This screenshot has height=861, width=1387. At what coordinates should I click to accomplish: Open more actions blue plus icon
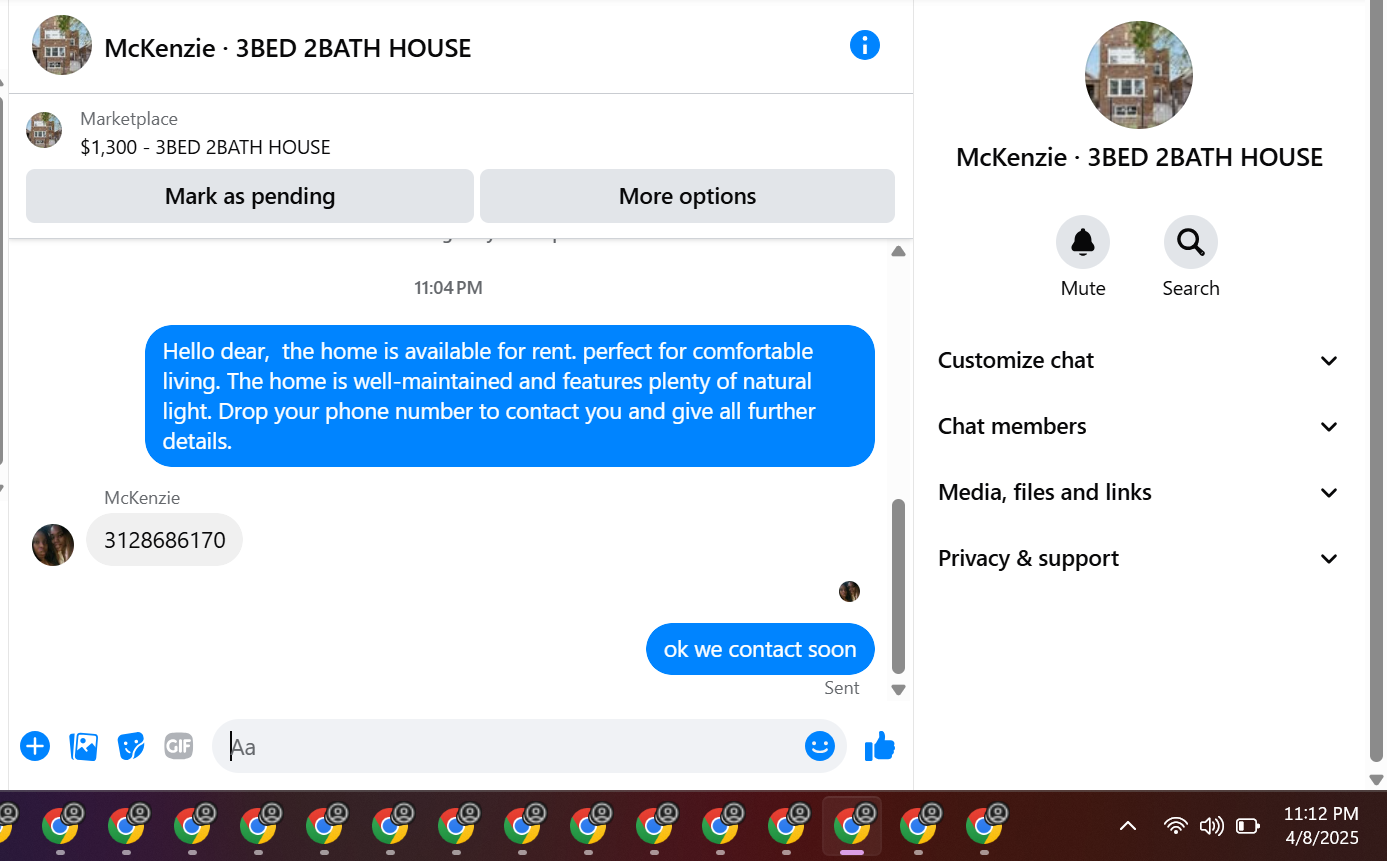click(x=35, y=746)
